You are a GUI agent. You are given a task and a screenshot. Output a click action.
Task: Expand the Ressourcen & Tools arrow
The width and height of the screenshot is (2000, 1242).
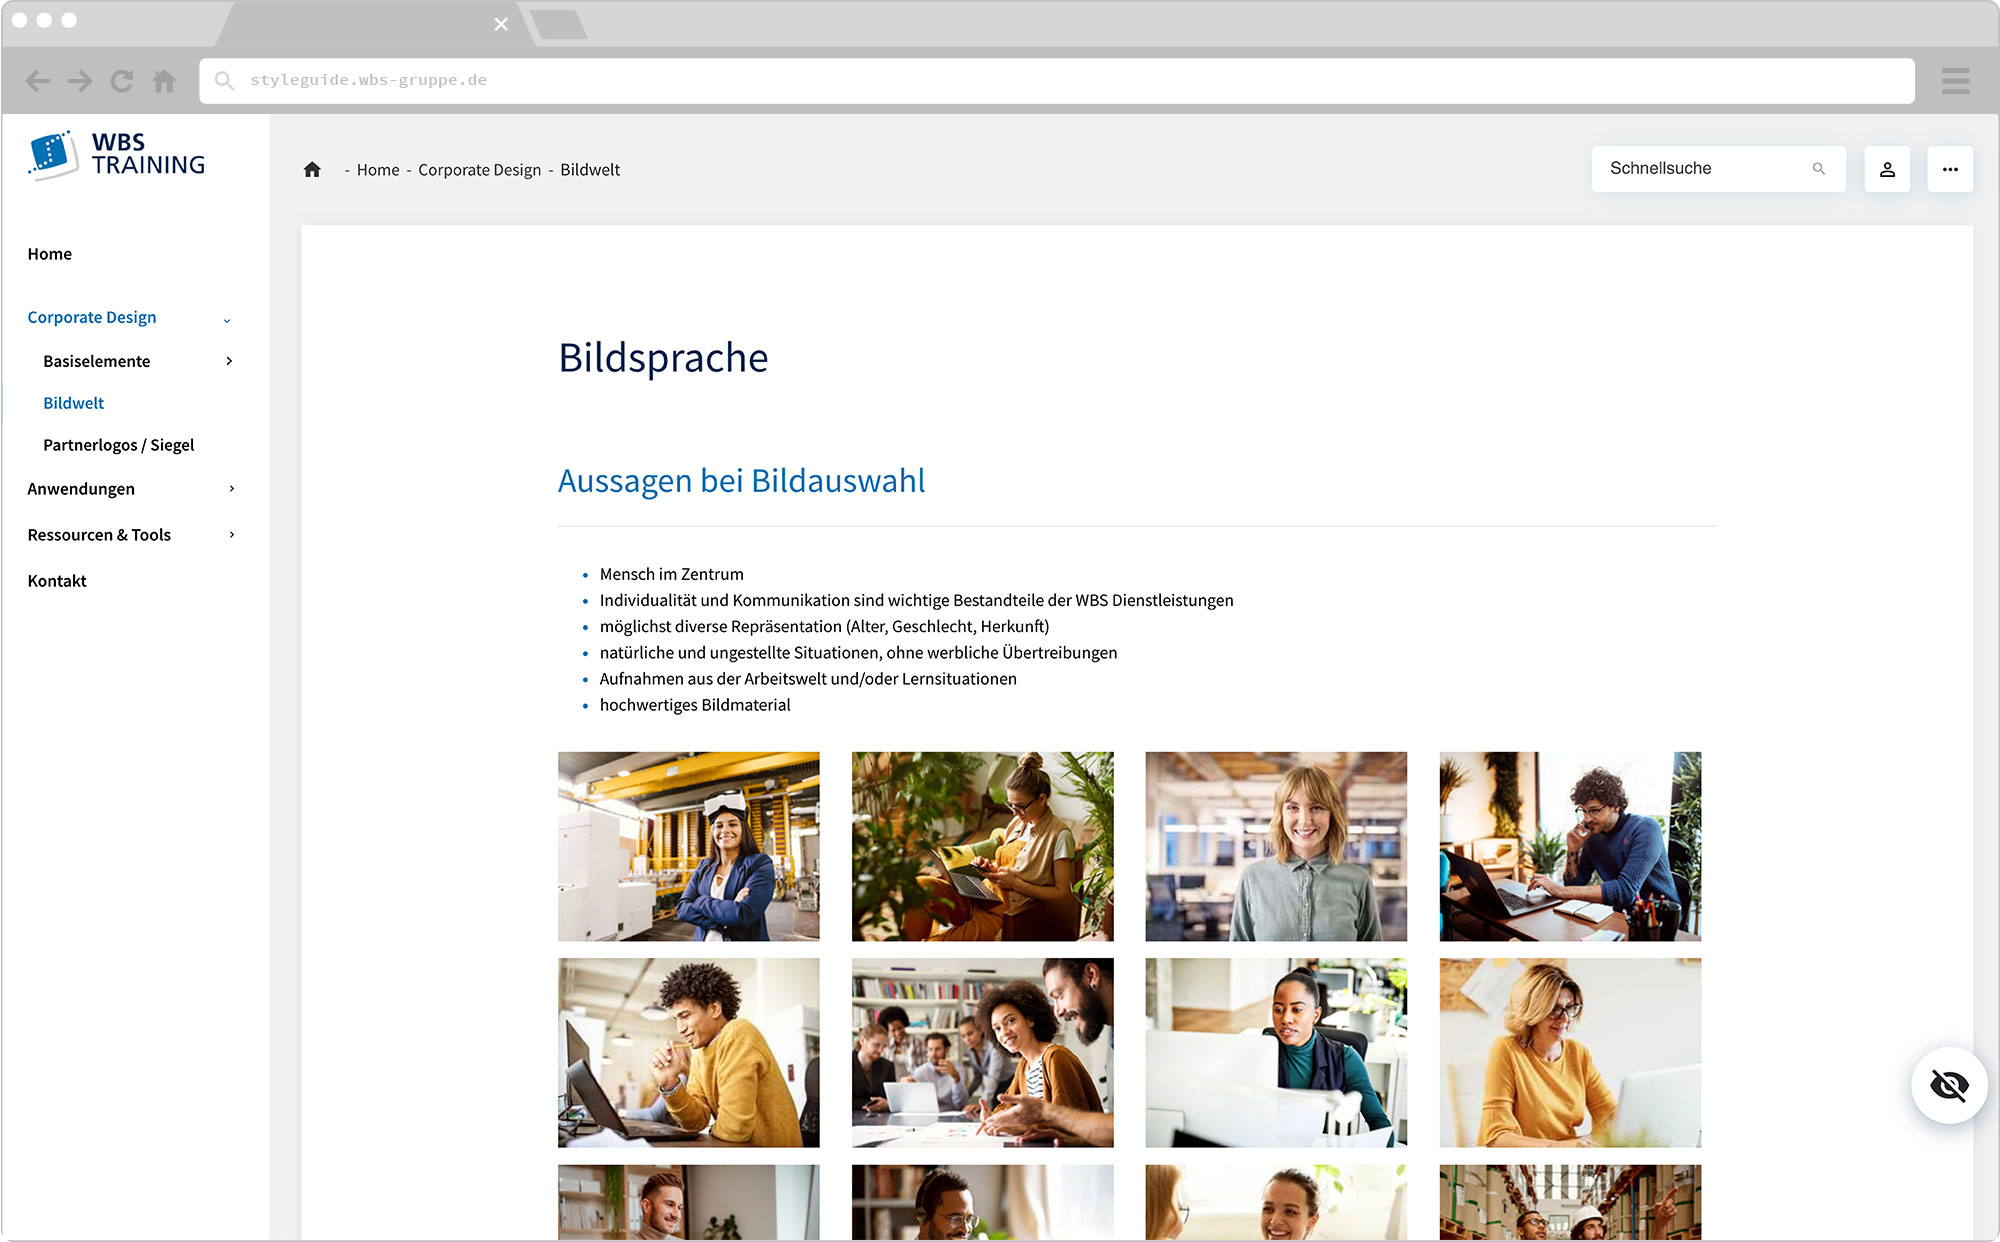pyautogui.click(x=232, y=535)
